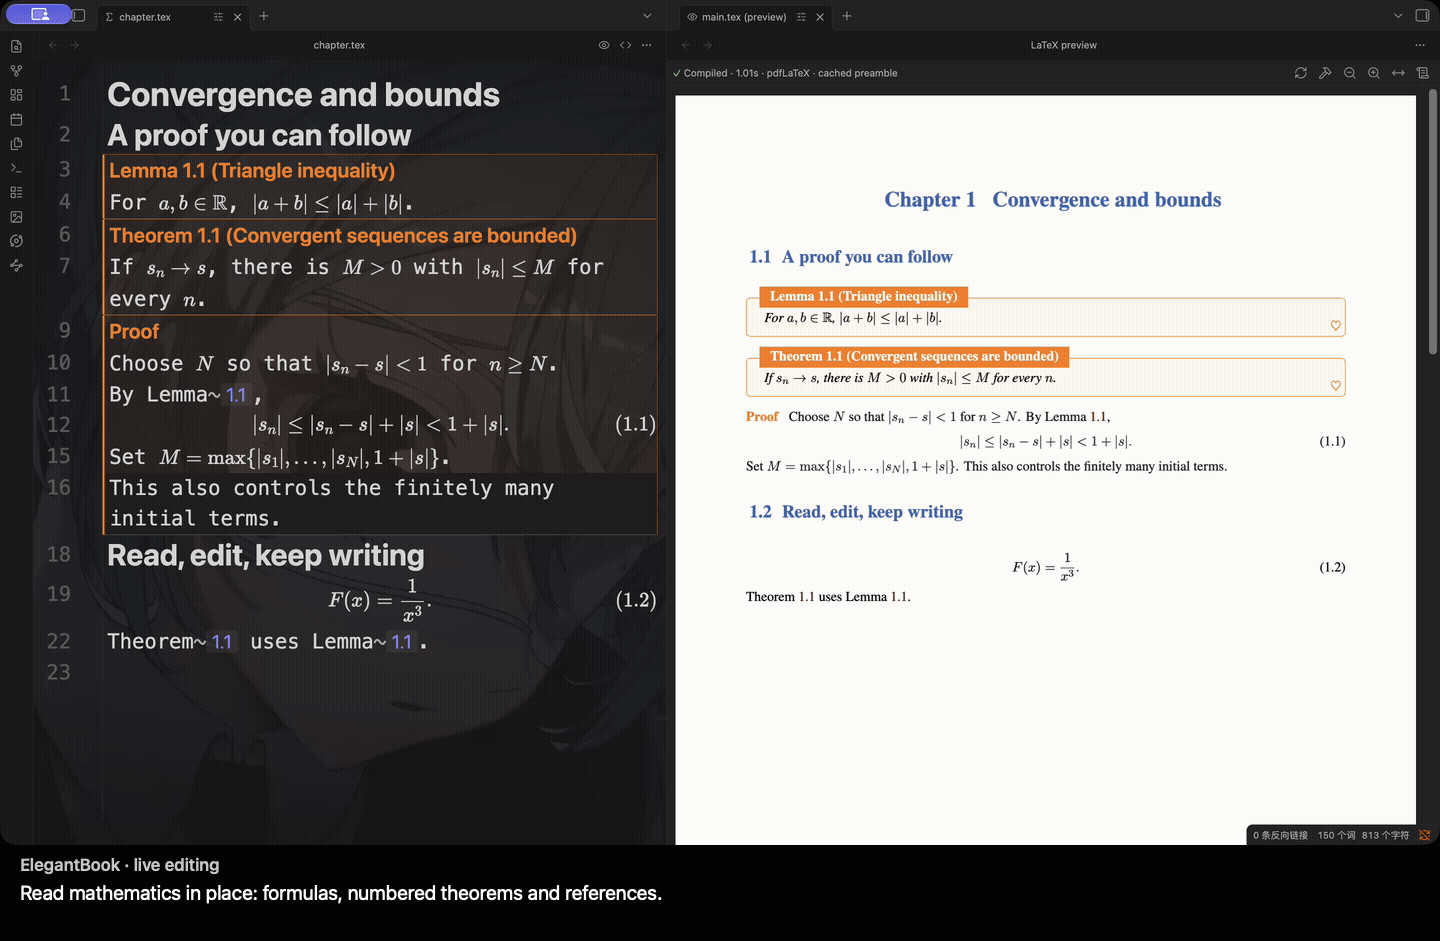The image size is (1440, 941).
Task: Open the calendar daily note icon
Action: (x=16, y=119)
